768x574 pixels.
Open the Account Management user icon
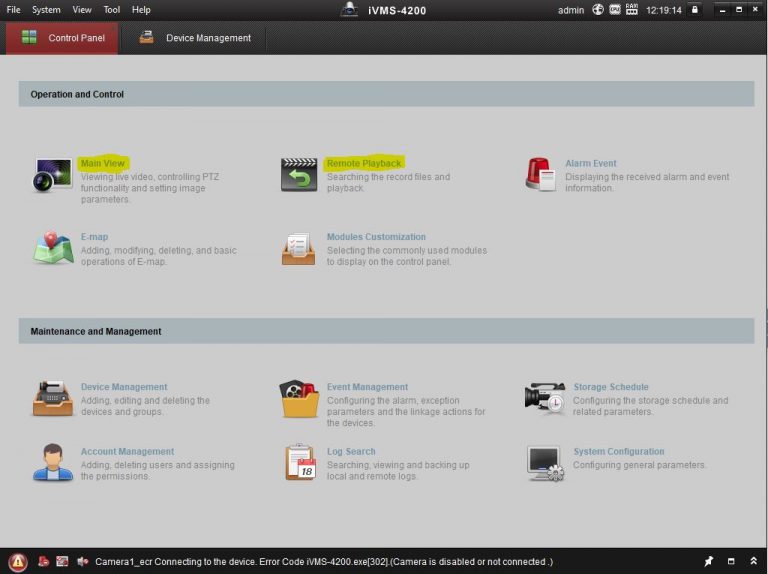[53, 462]
